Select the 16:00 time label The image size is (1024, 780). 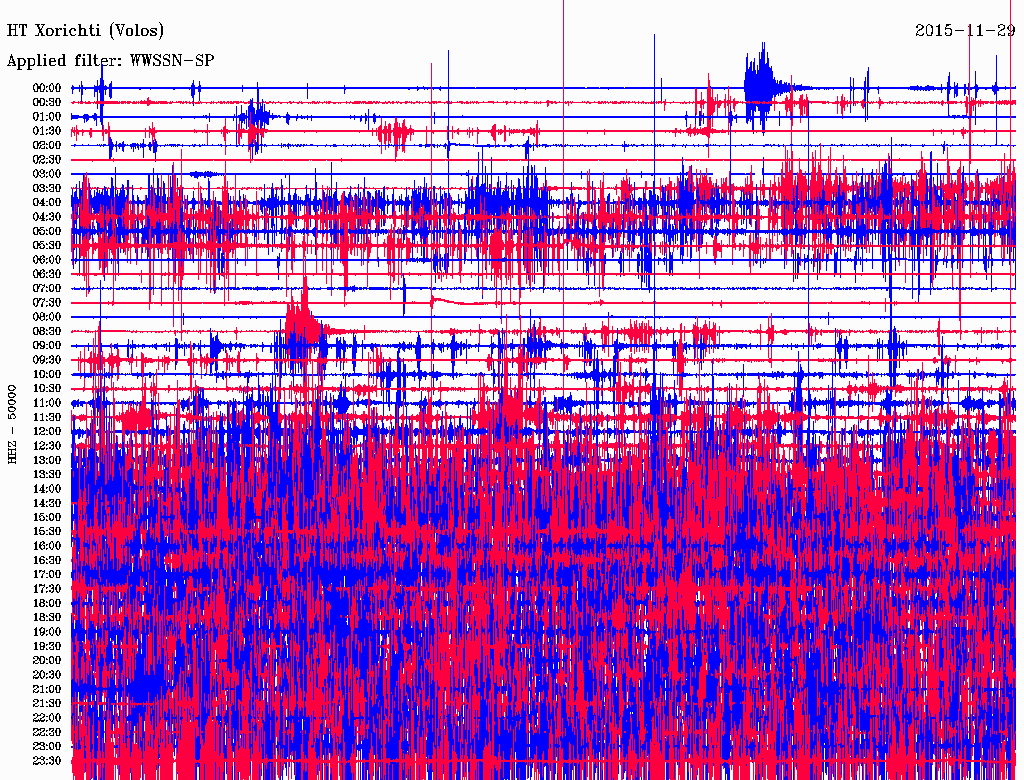47,546
